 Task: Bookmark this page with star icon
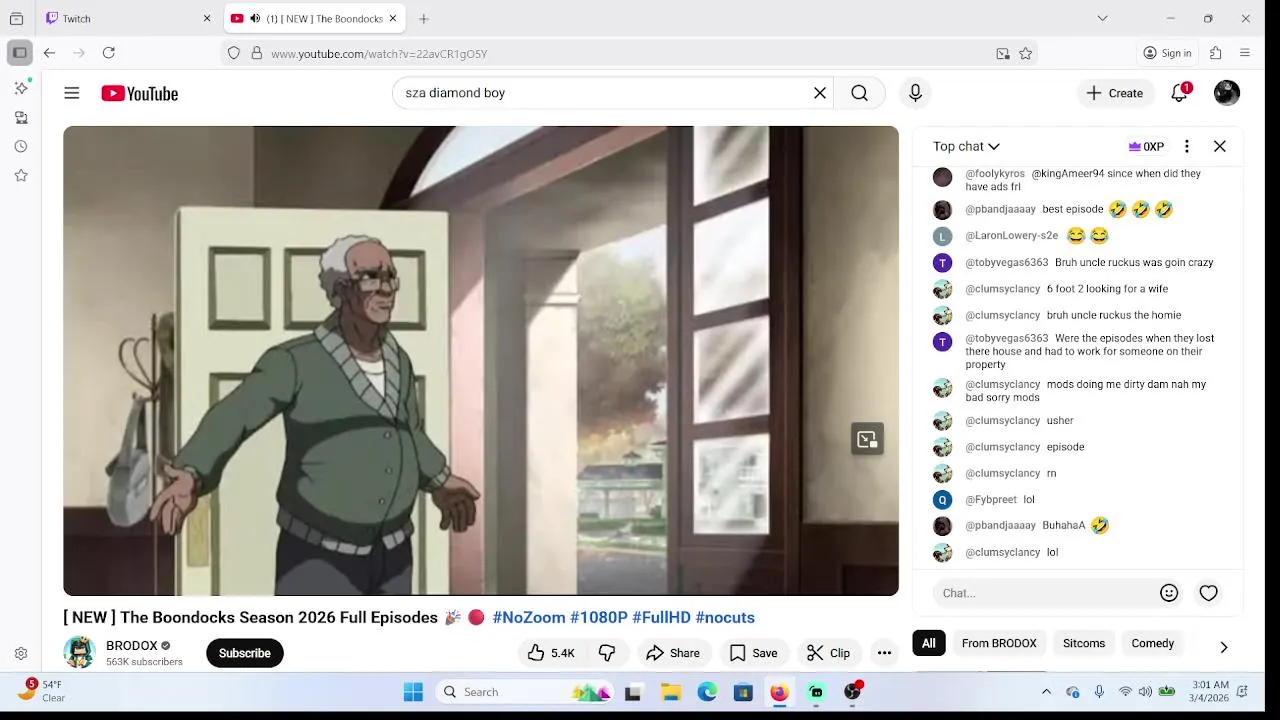pyautogui.click(x=1025, y=54)
